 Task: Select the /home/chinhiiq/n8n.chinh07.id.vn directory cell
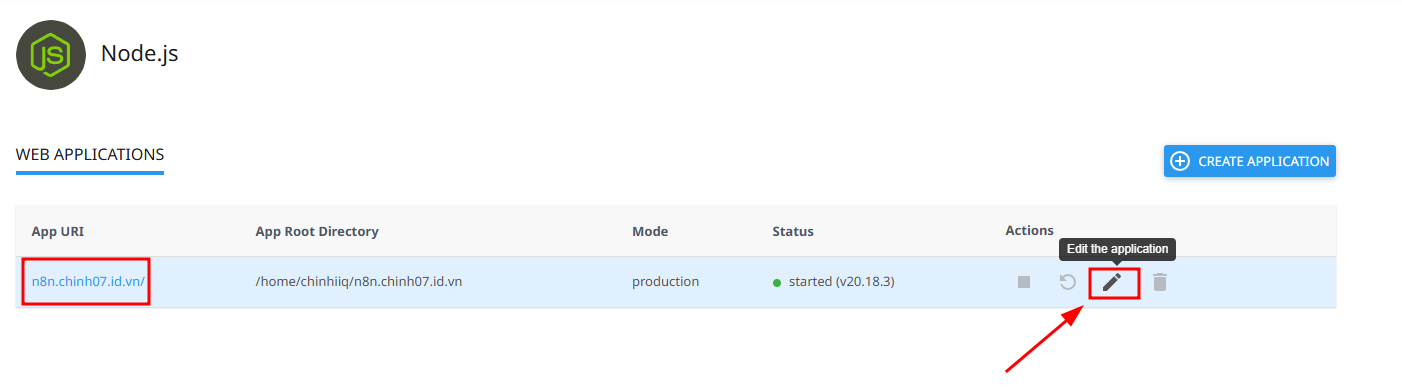(x=359, y=281)
